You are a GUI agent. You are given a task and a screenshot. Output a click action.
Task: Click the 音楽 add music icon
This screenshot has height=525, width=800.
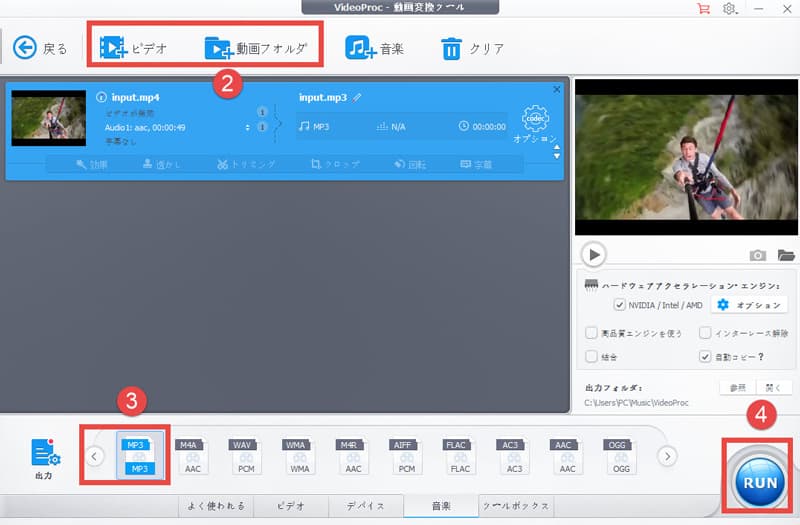coord(360,47)
